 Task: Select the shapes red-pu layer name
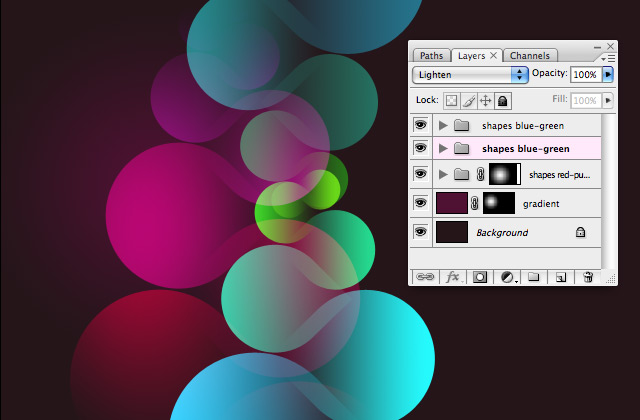(x=560, y=175)
